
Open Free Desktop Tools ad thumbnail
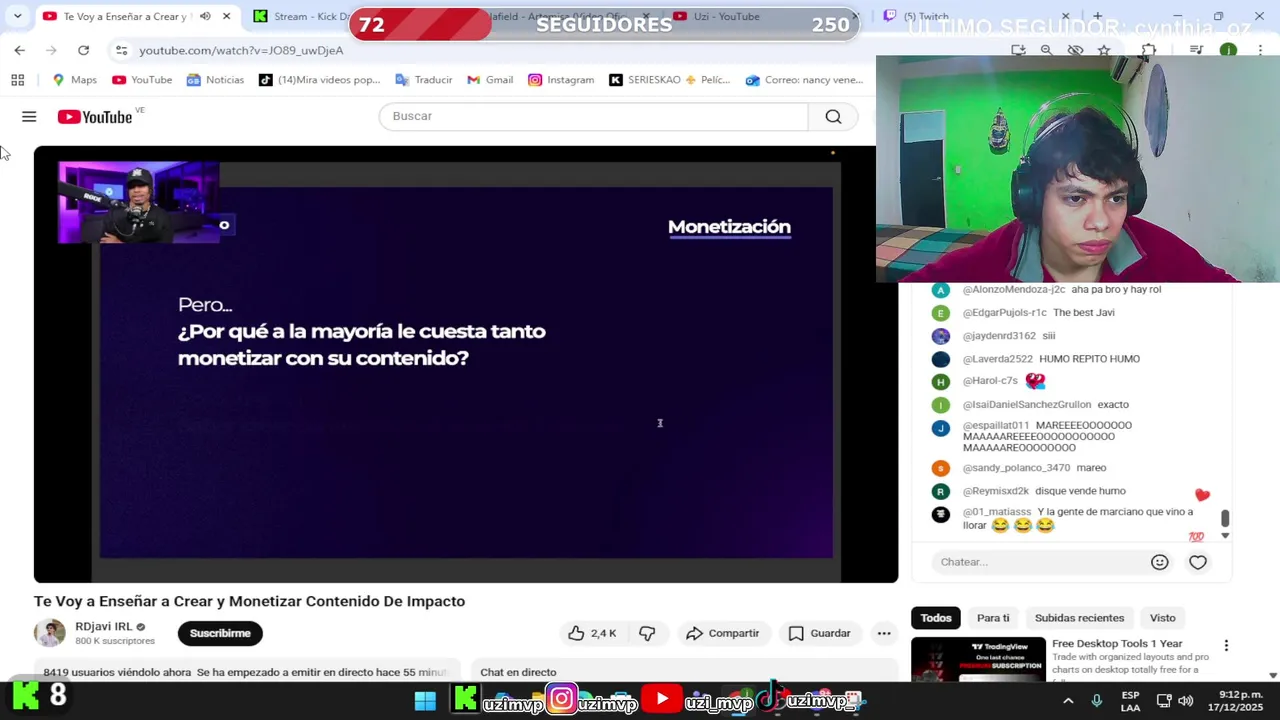coord(978,659)
